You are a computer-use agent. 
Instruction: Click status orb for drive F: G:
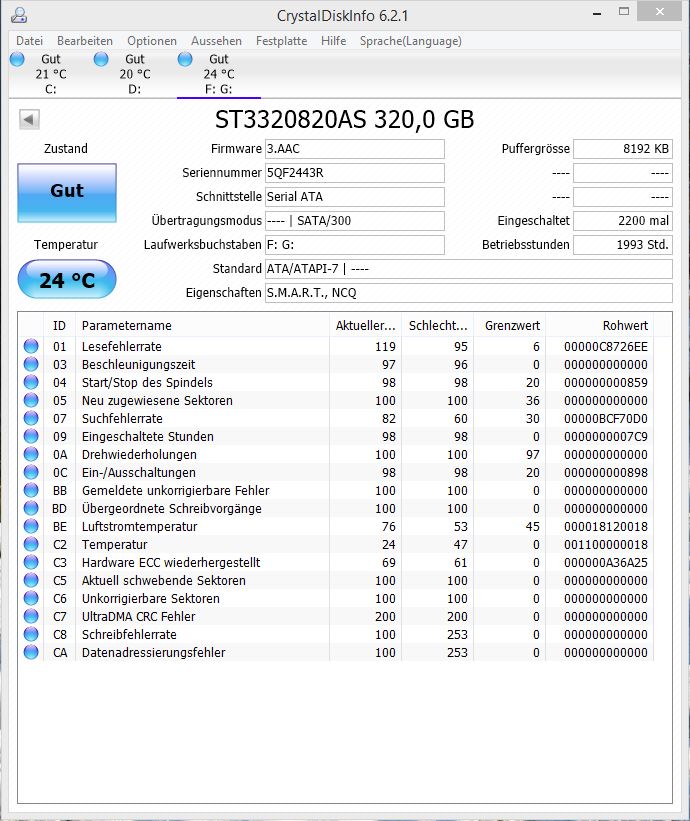pos(185,59)
